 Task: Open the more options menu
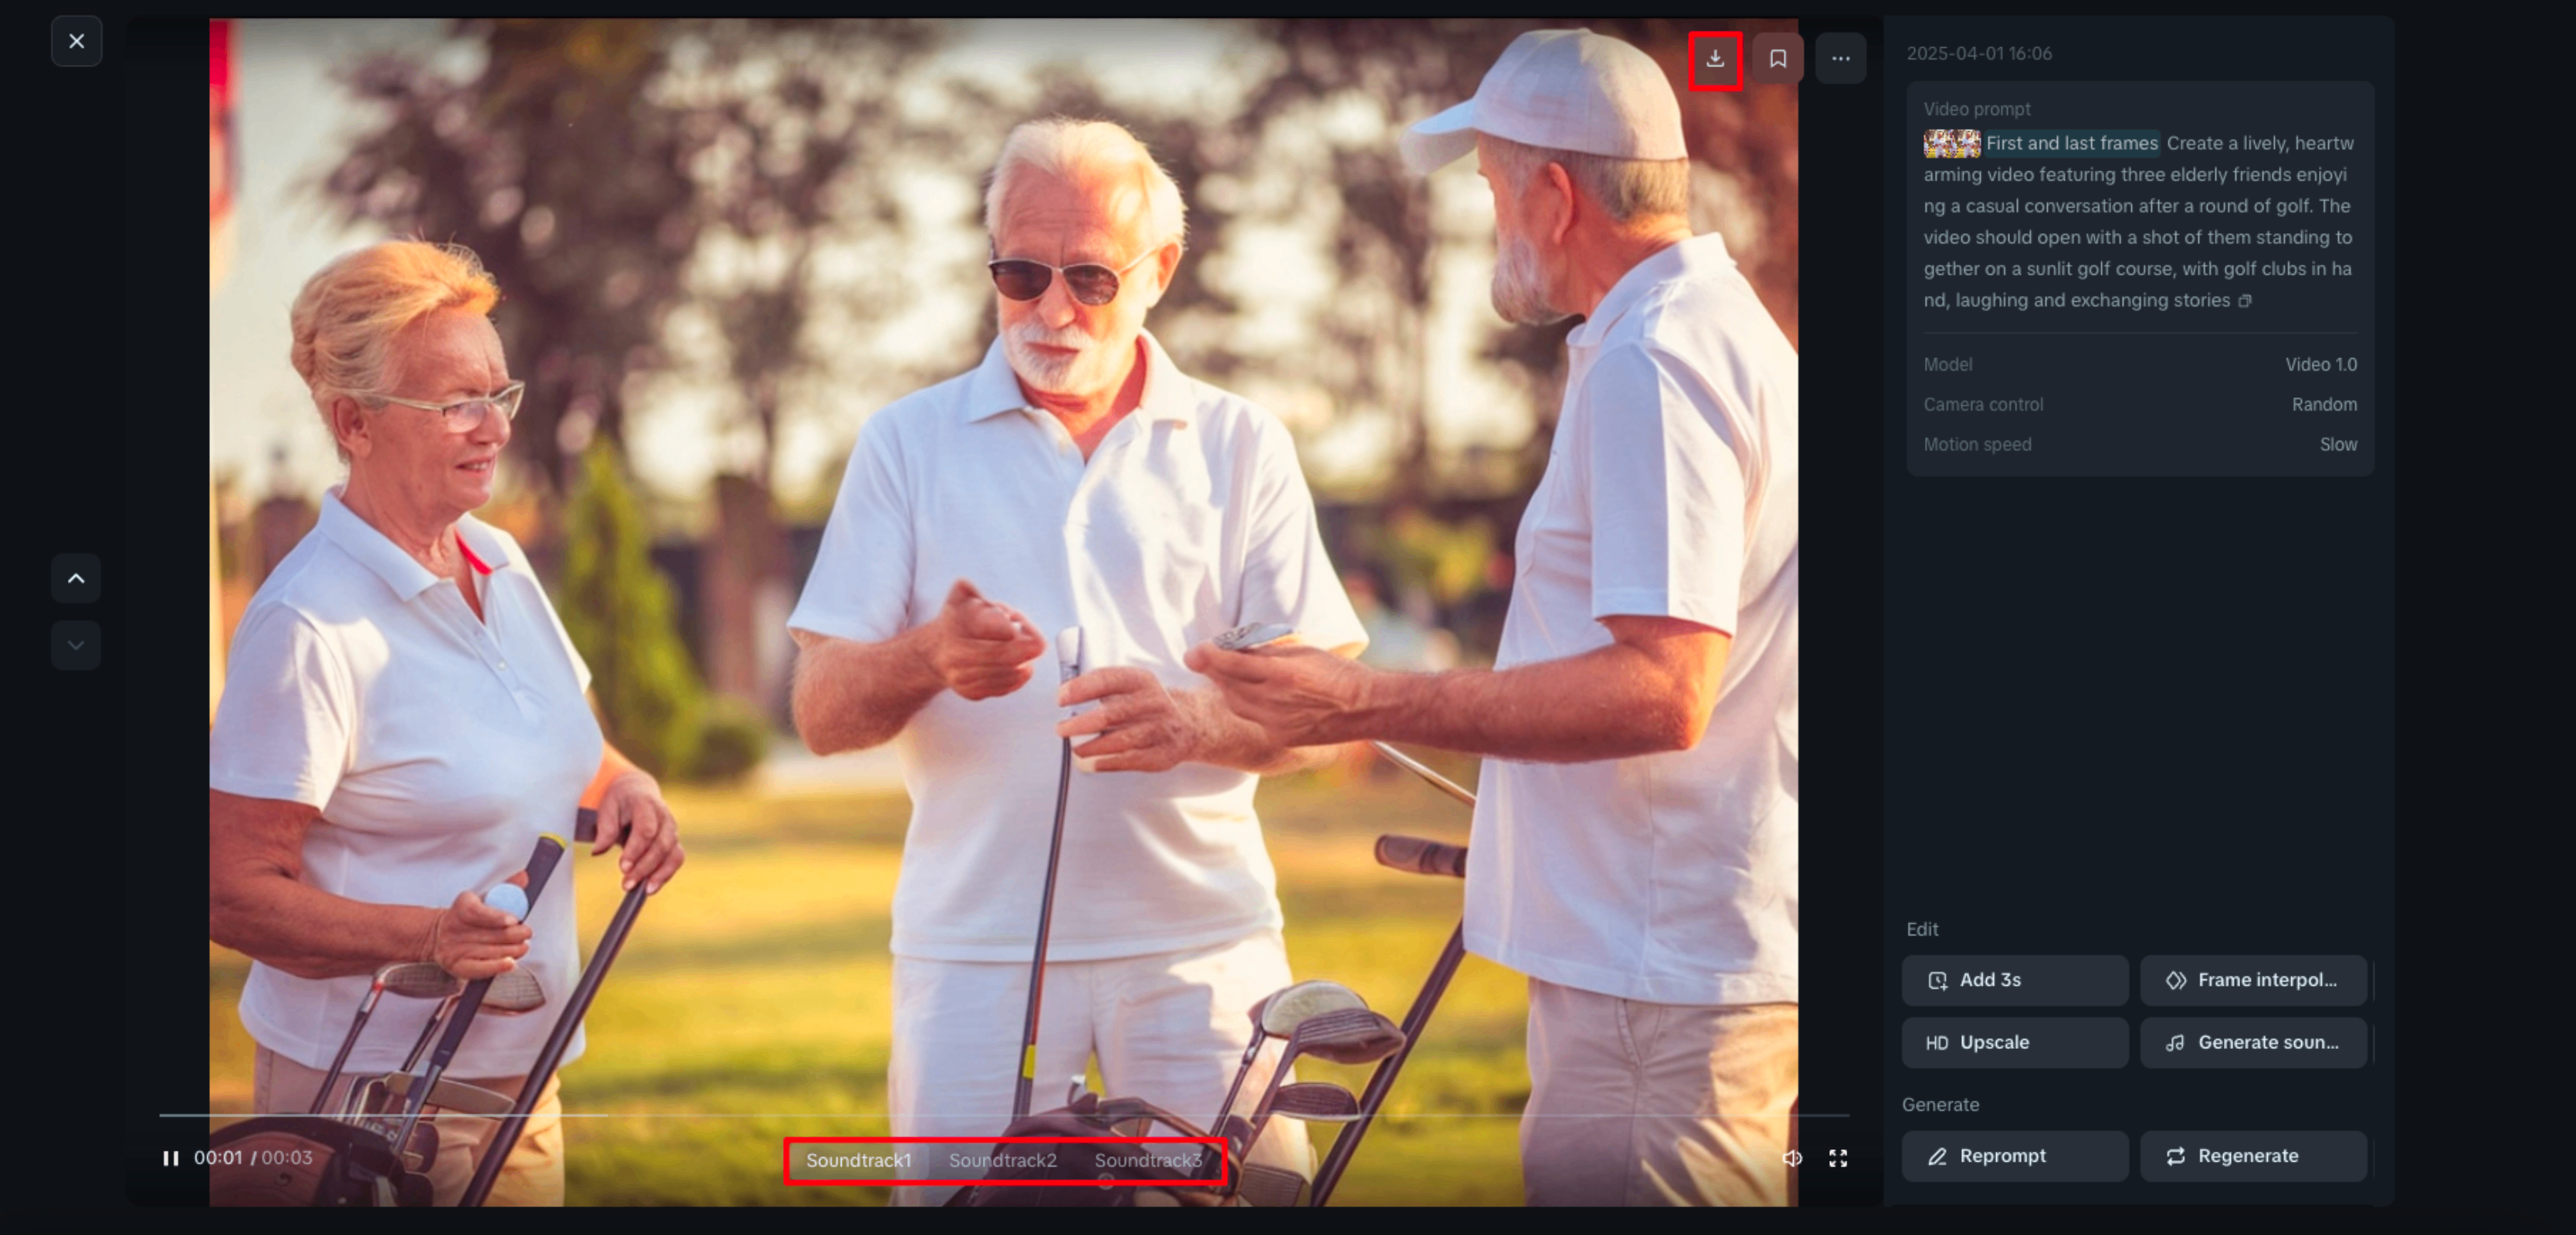[x=1840, y=59]
